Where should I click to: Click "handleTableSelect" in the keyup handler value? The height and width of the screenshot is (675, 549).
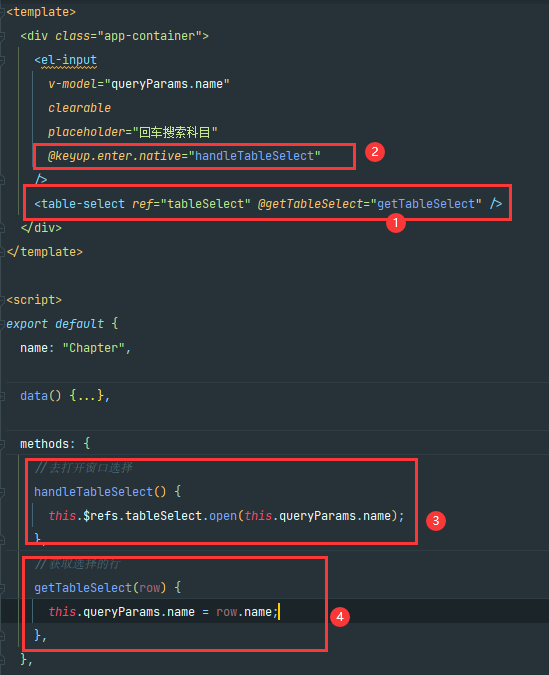point(254,156)
